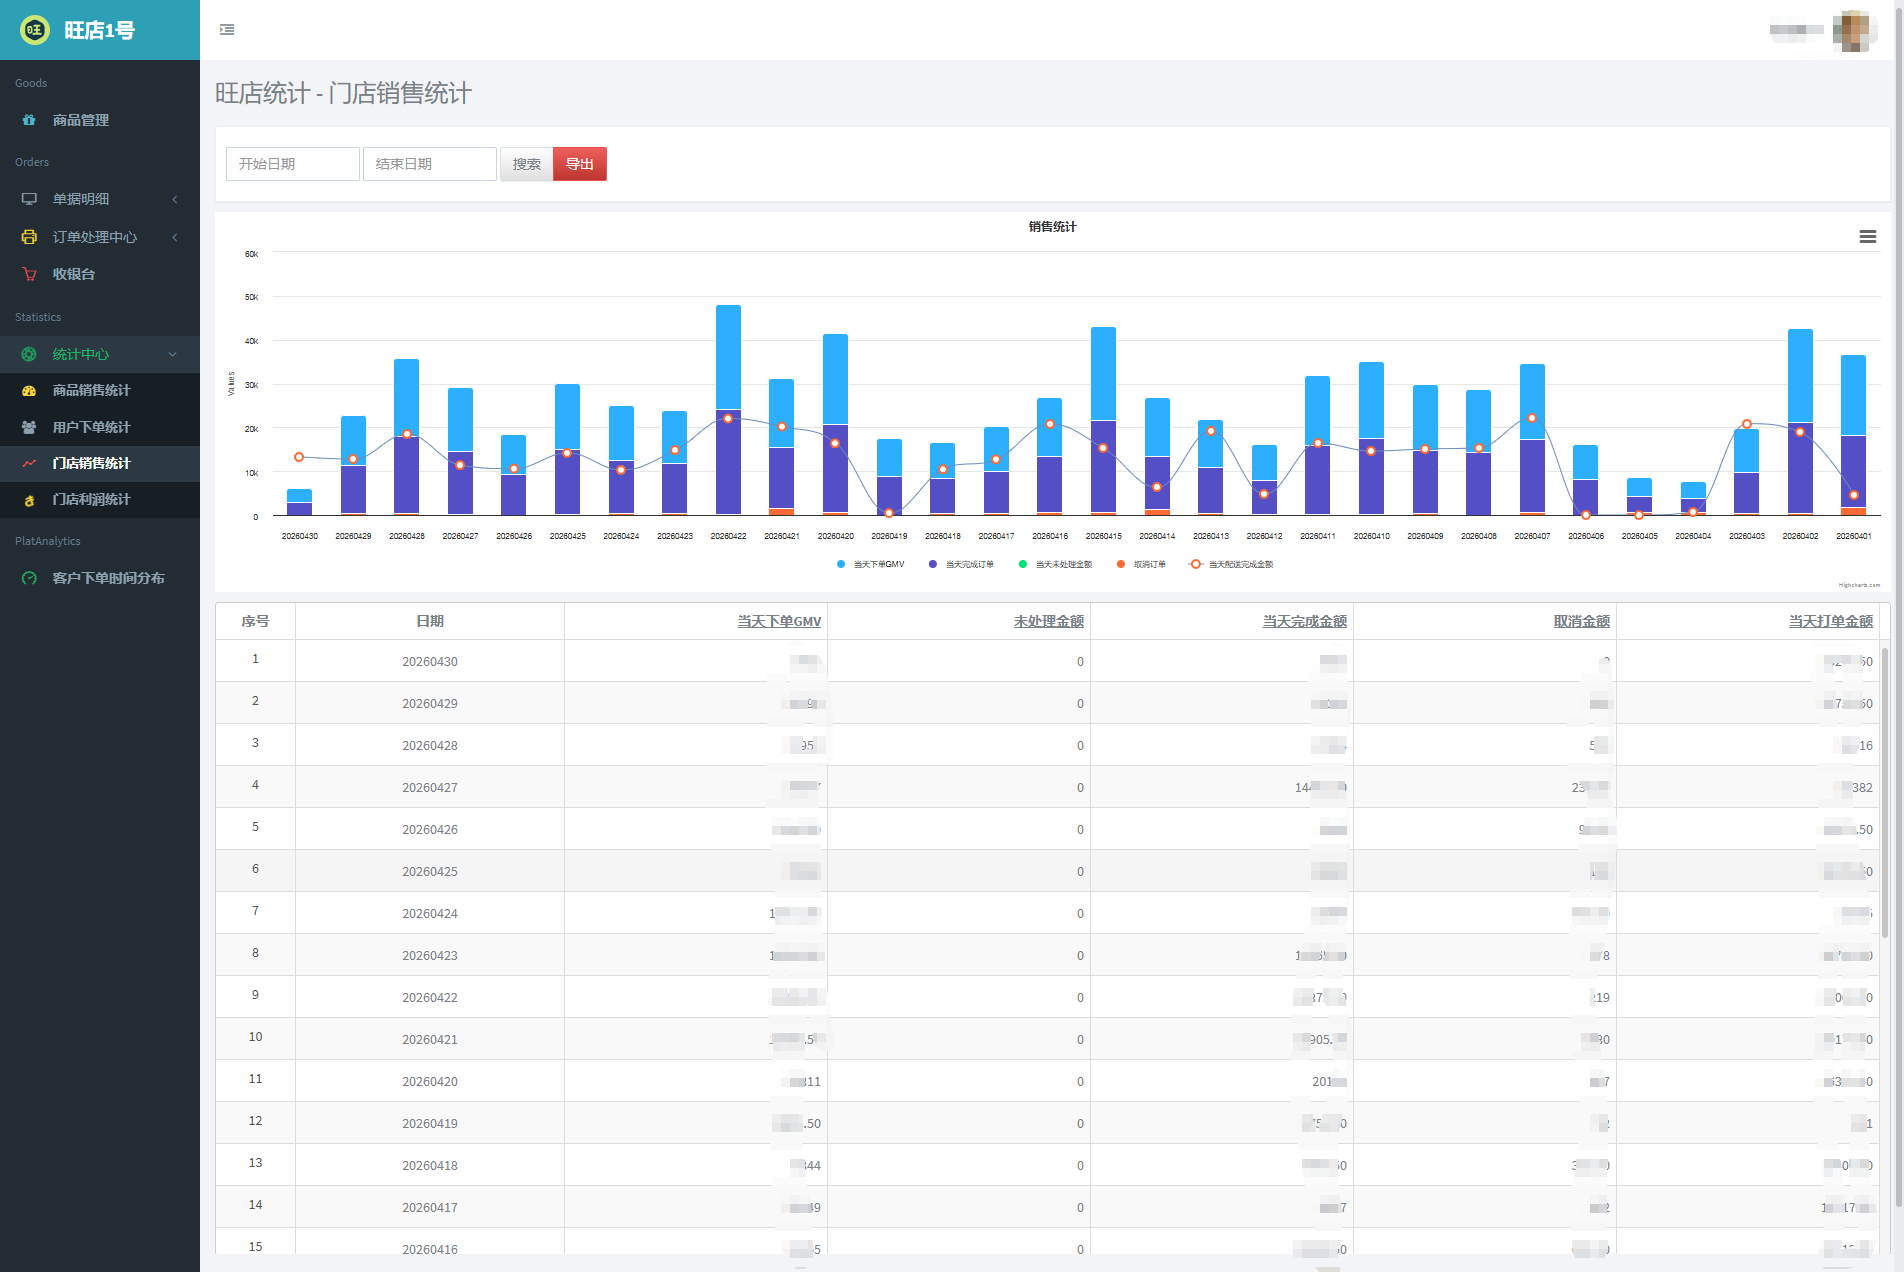This screenshot has height=1272, width=1904.
Task: Click the green icon beside 统计中心
Action: pyautogui.click(x=29, y=354)
